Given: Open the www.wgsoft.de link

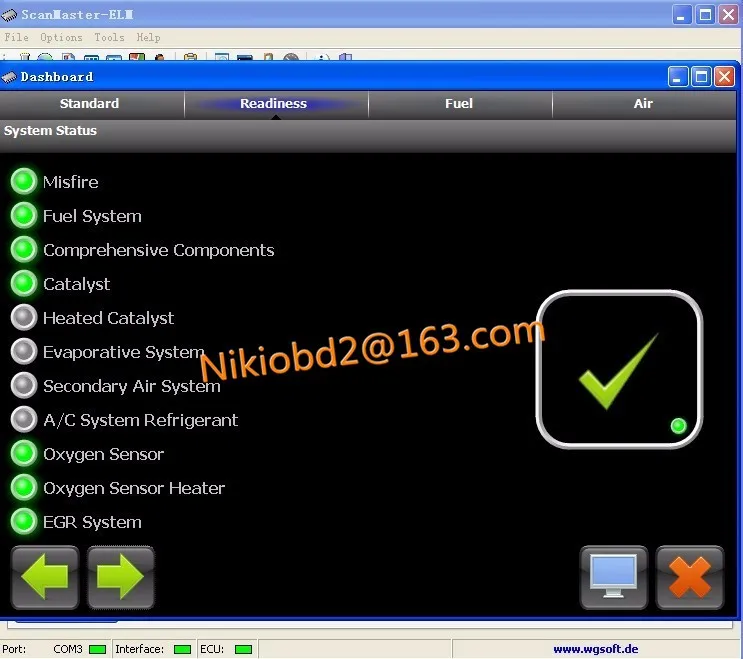Looking at the screenshot, I should [x=596, y=649].
